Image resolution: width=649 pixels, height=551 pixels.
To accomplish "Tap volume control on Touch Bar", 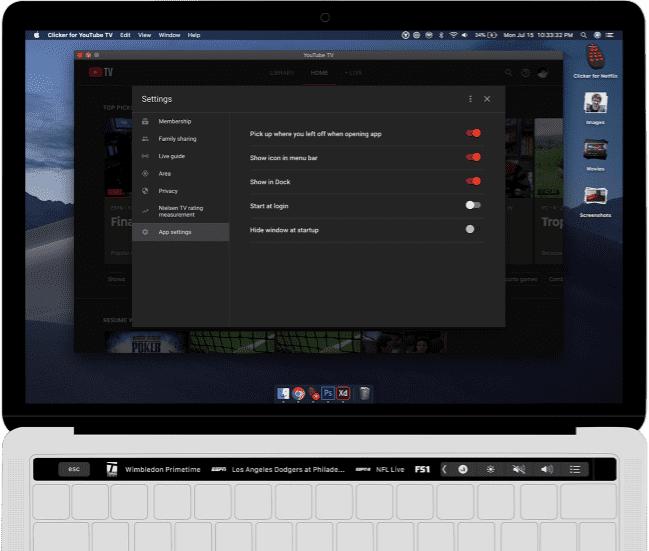I will [547, 469].
